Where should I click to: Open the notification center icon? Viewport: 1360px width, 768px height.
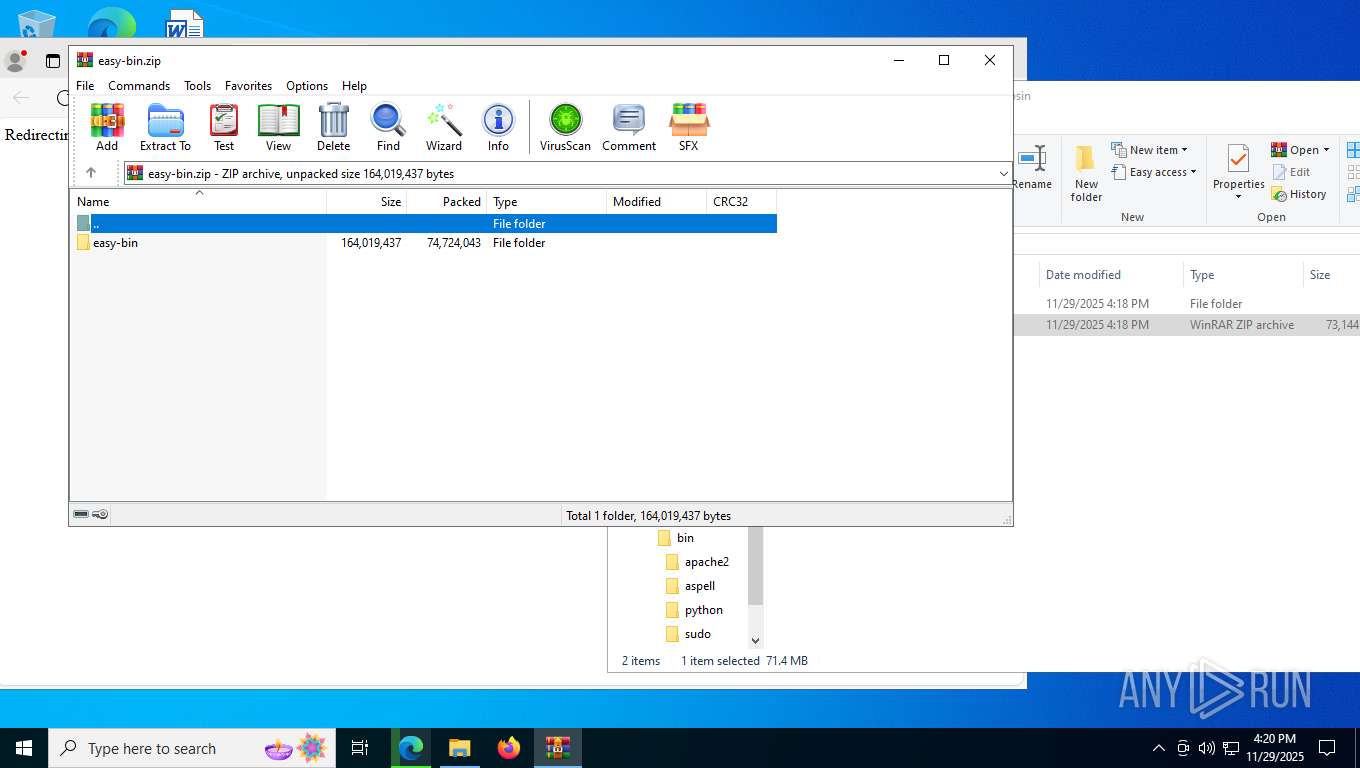pos(1327,748)
